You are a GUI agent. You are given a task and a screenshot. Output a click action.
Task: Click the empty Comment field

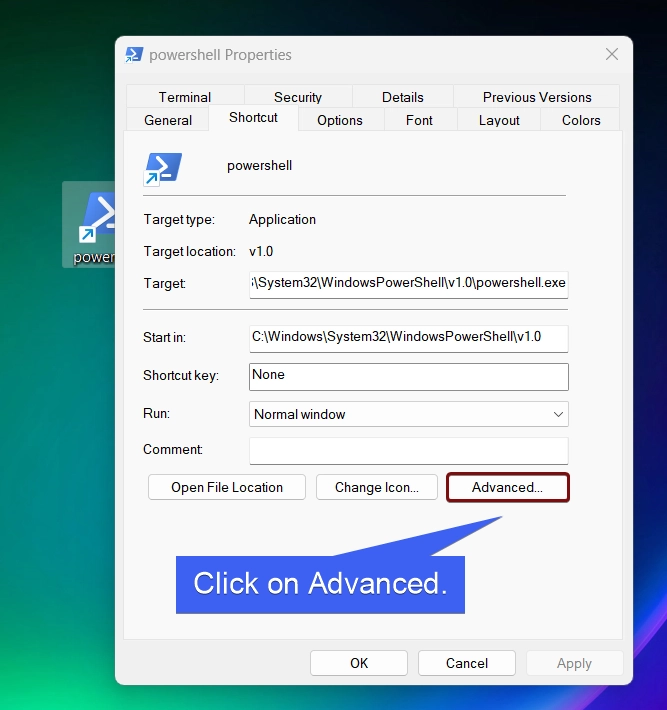(x=408, y=451)
